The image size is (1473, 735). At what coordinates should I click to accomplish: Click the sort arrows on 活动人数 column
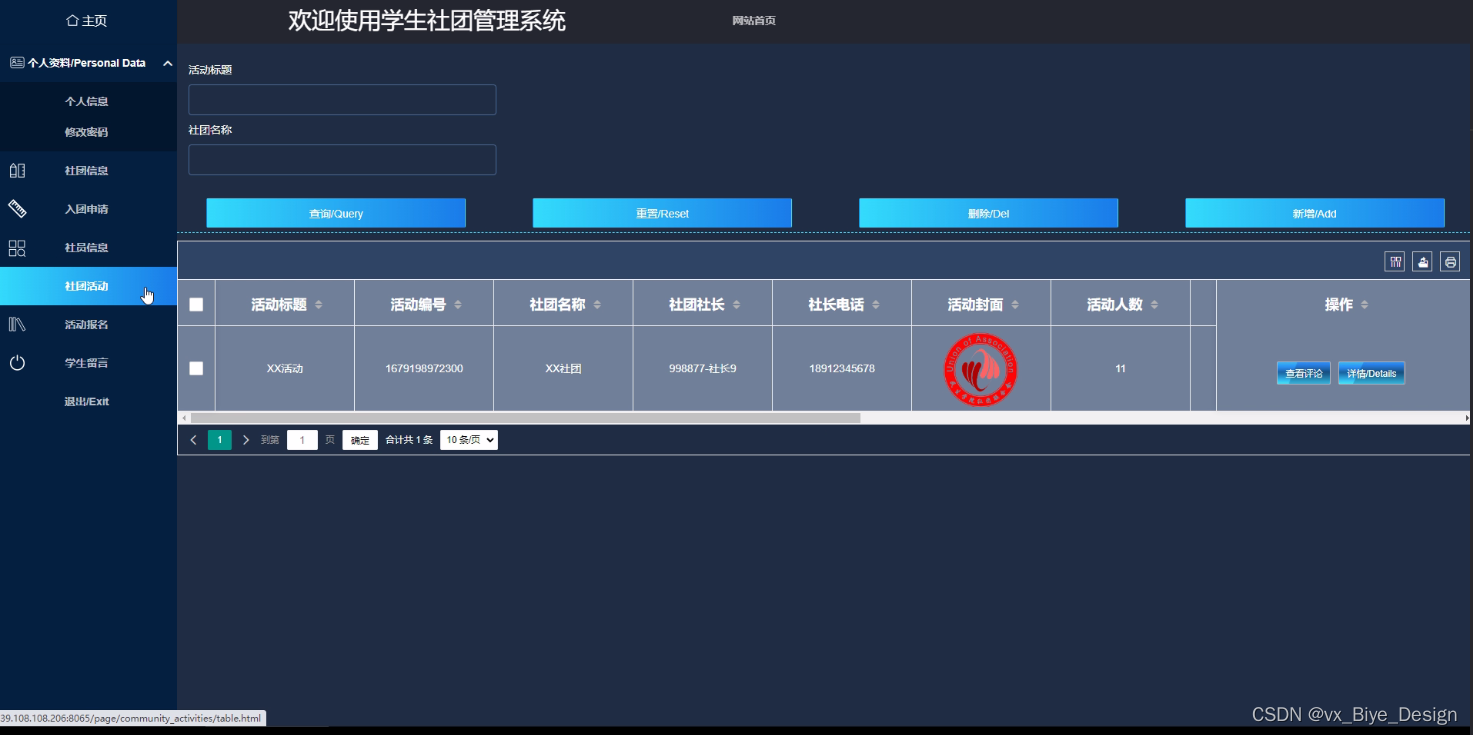click(1155, 305)
